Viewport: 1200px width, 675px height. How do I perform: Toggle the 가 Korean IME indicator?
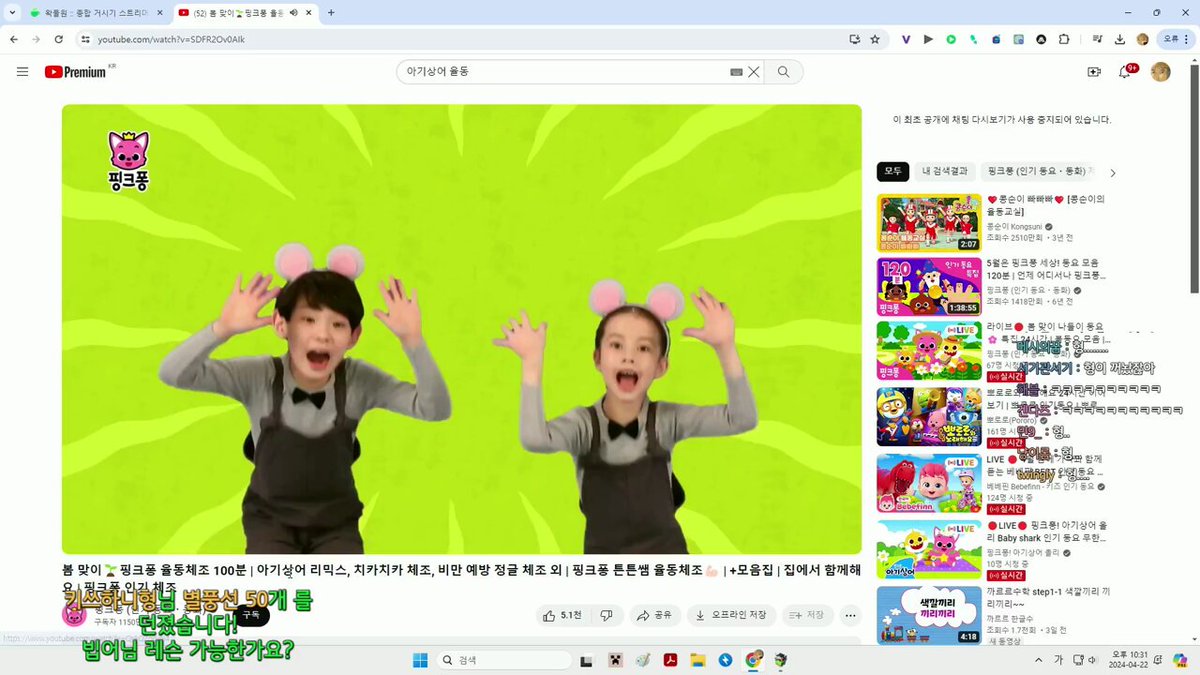tap(1058, 660)
